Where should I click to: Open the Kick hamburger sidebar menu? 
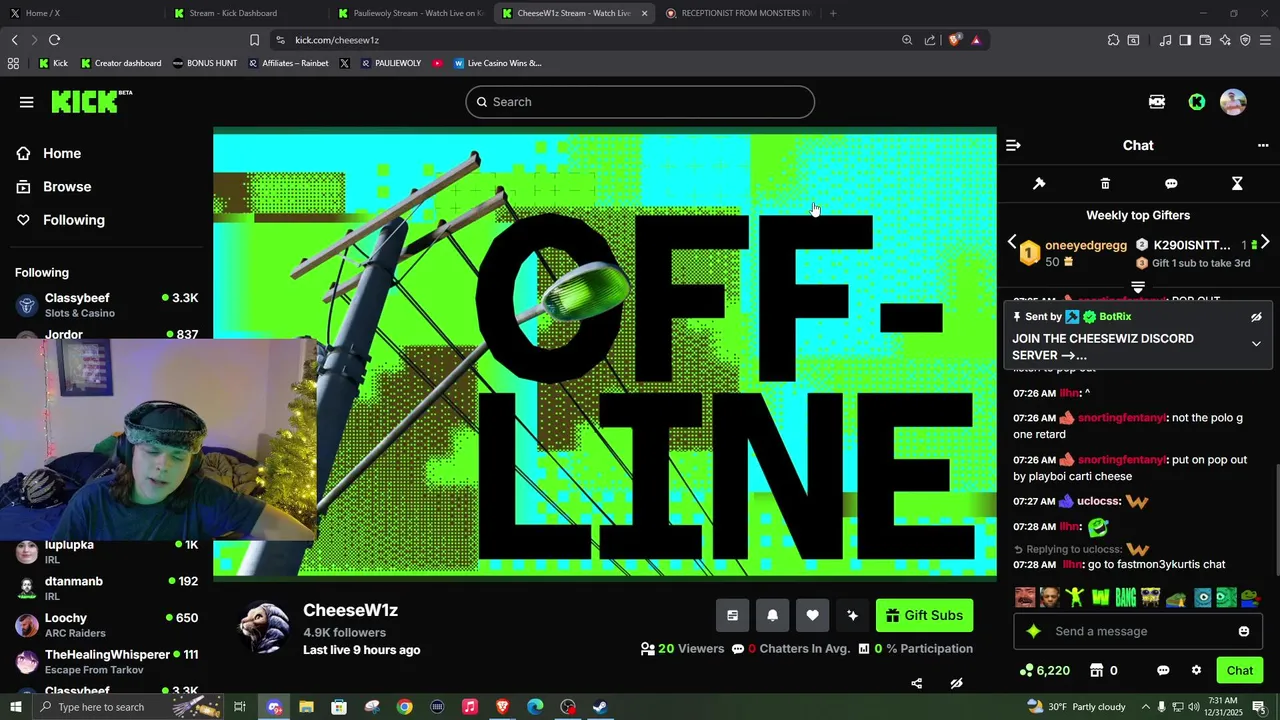[x=27, y=102]
